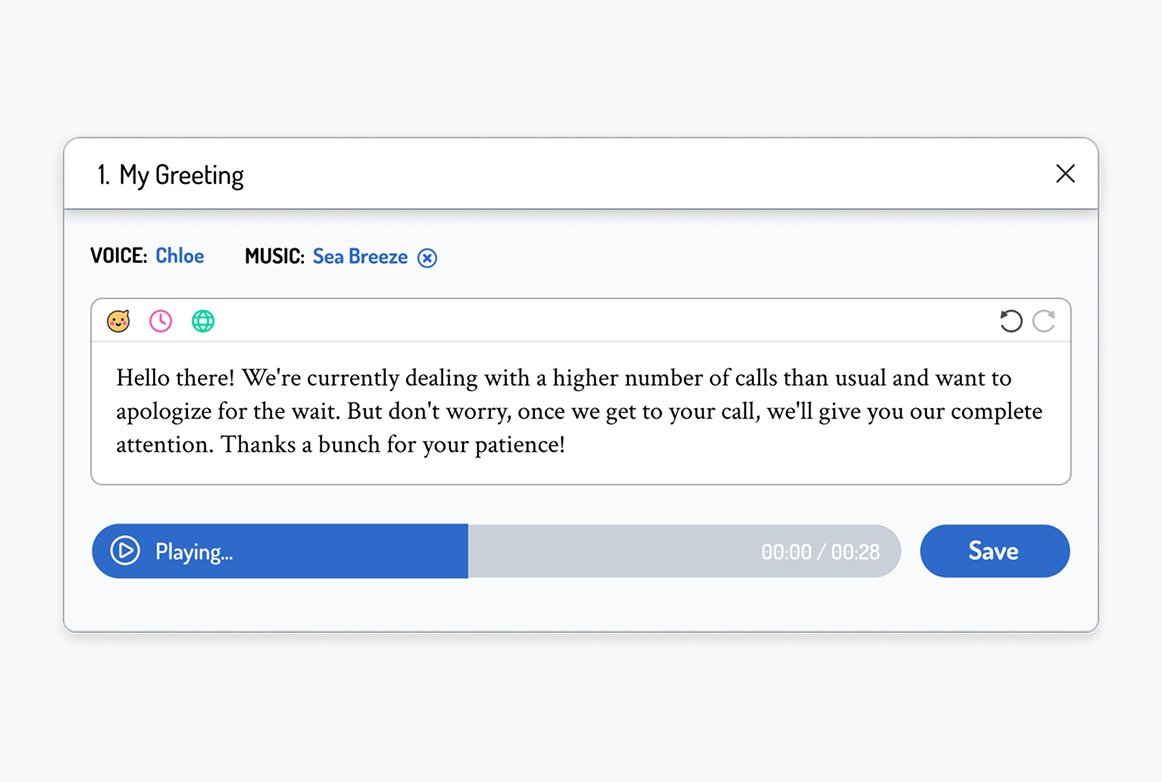Change the Sea Breeze music selection

click(x=360, y=257)
